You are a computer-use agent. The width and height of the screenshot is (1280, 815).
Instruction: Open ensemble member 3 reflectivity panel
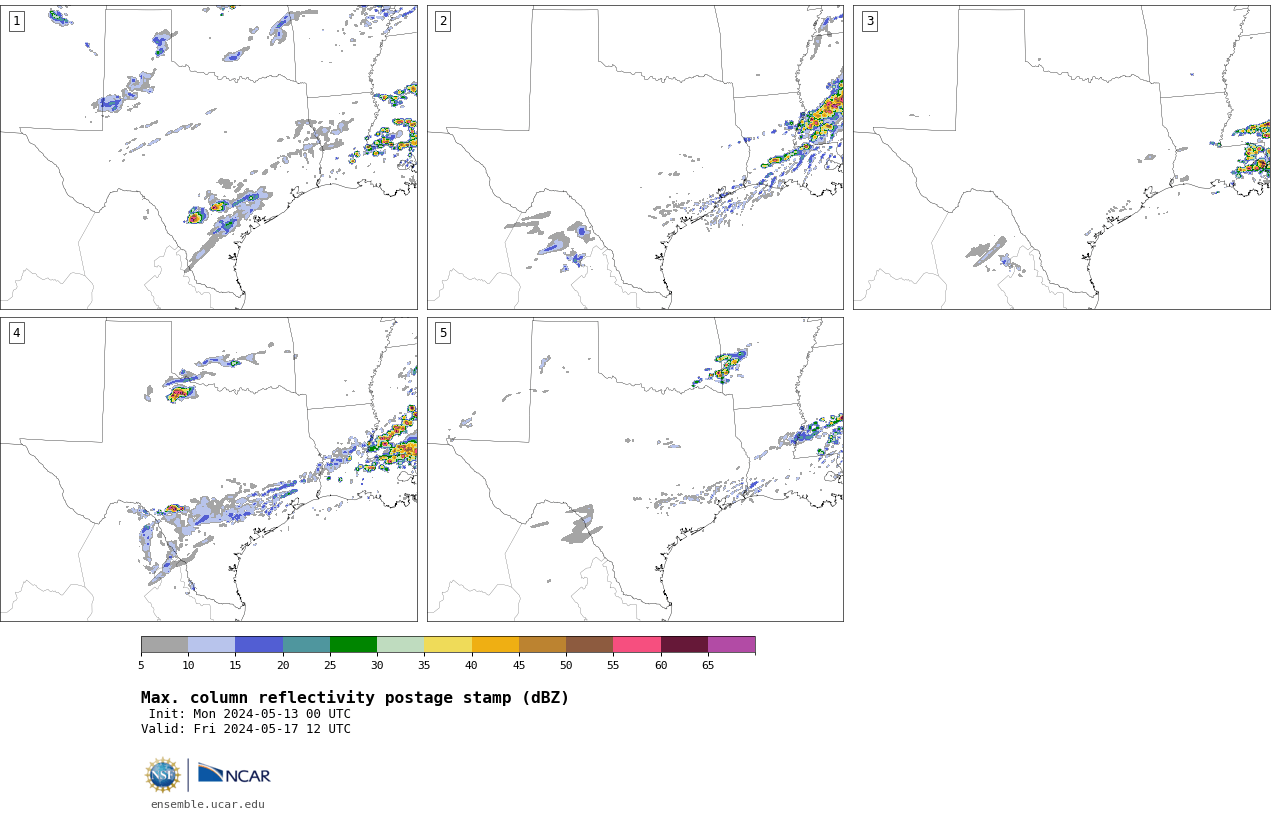point(1062,157)
